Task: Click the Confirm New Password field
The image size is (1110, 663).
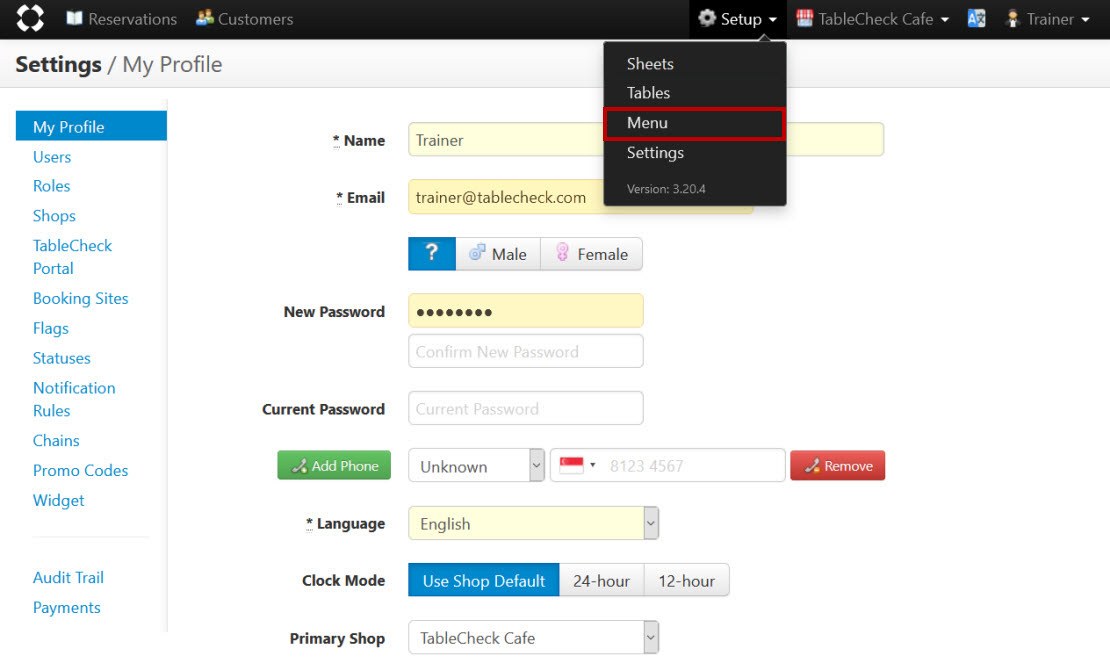Action: click(x=526, y=351)
